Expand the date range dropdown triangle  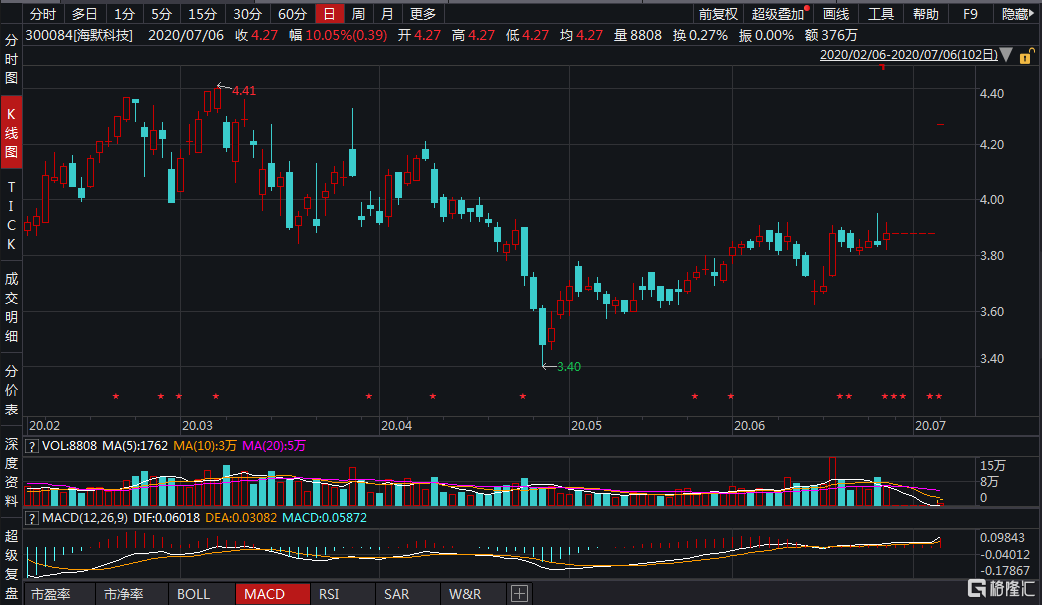click(x=1006, y=58)
